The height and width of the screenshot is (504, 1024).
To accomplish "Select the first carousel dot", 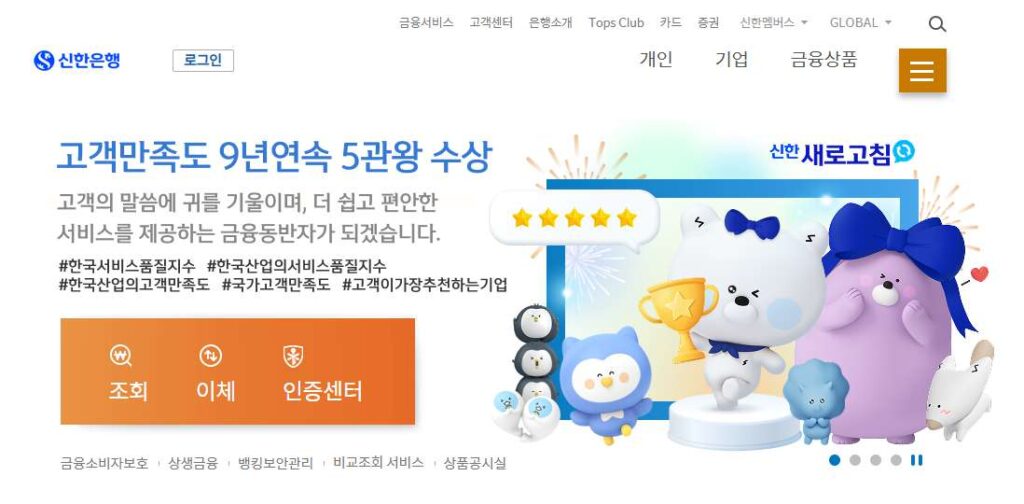I will (834, 460).
